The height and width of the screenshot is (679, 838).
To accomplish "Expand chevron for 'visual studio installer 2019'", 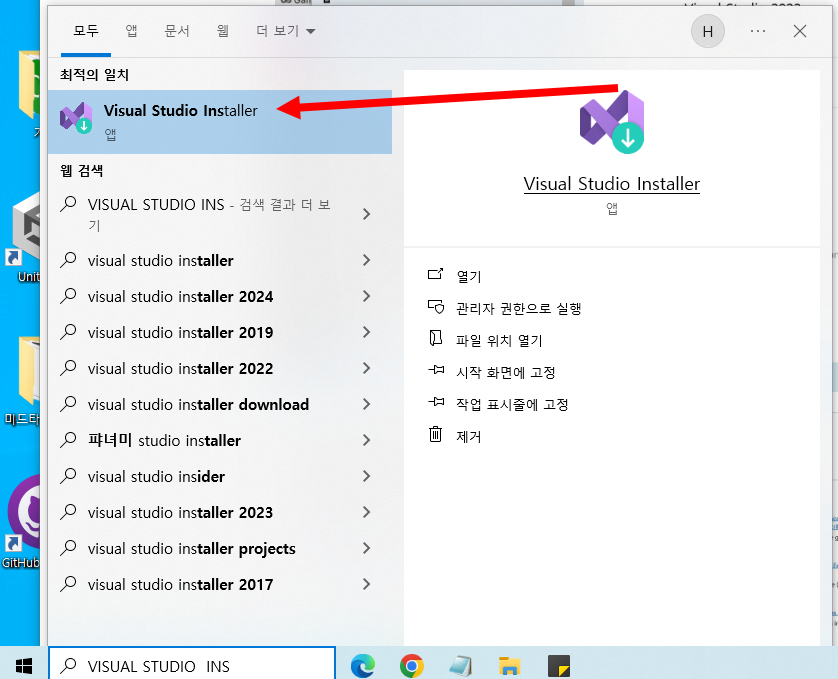I will (x=367, y=333).
